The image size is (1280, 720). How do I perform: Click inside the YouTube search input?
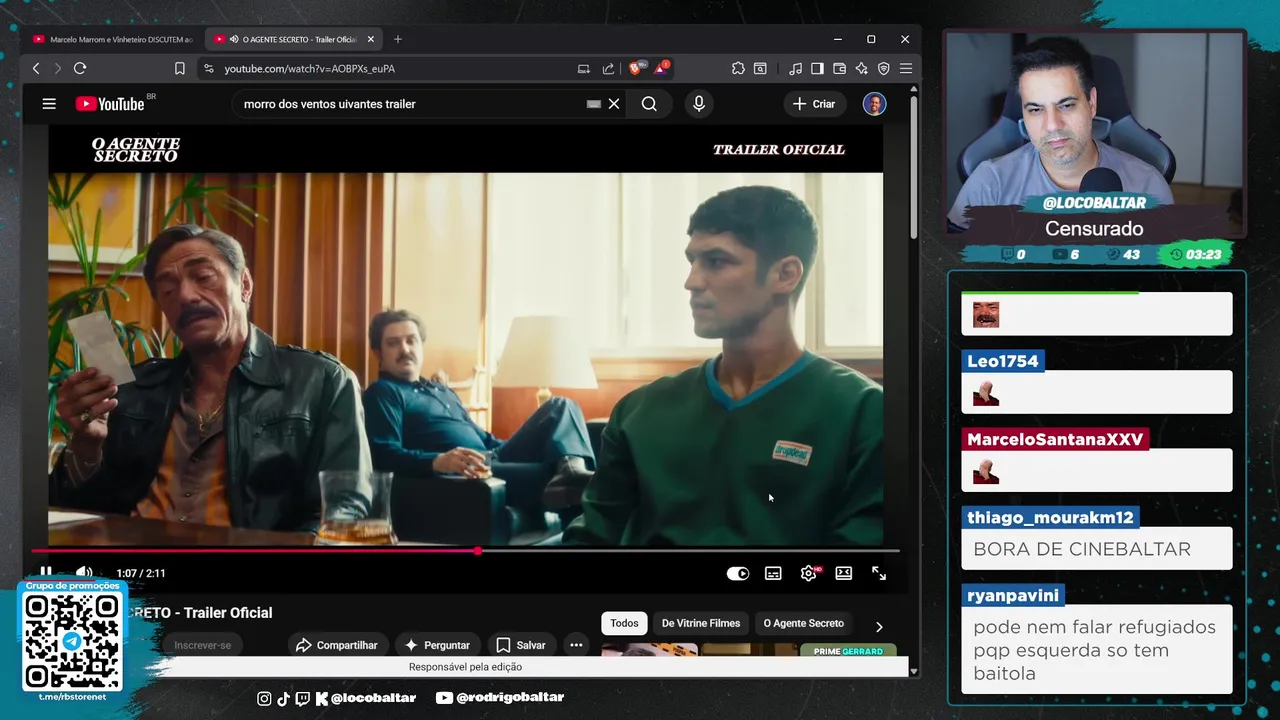[410, 104]
